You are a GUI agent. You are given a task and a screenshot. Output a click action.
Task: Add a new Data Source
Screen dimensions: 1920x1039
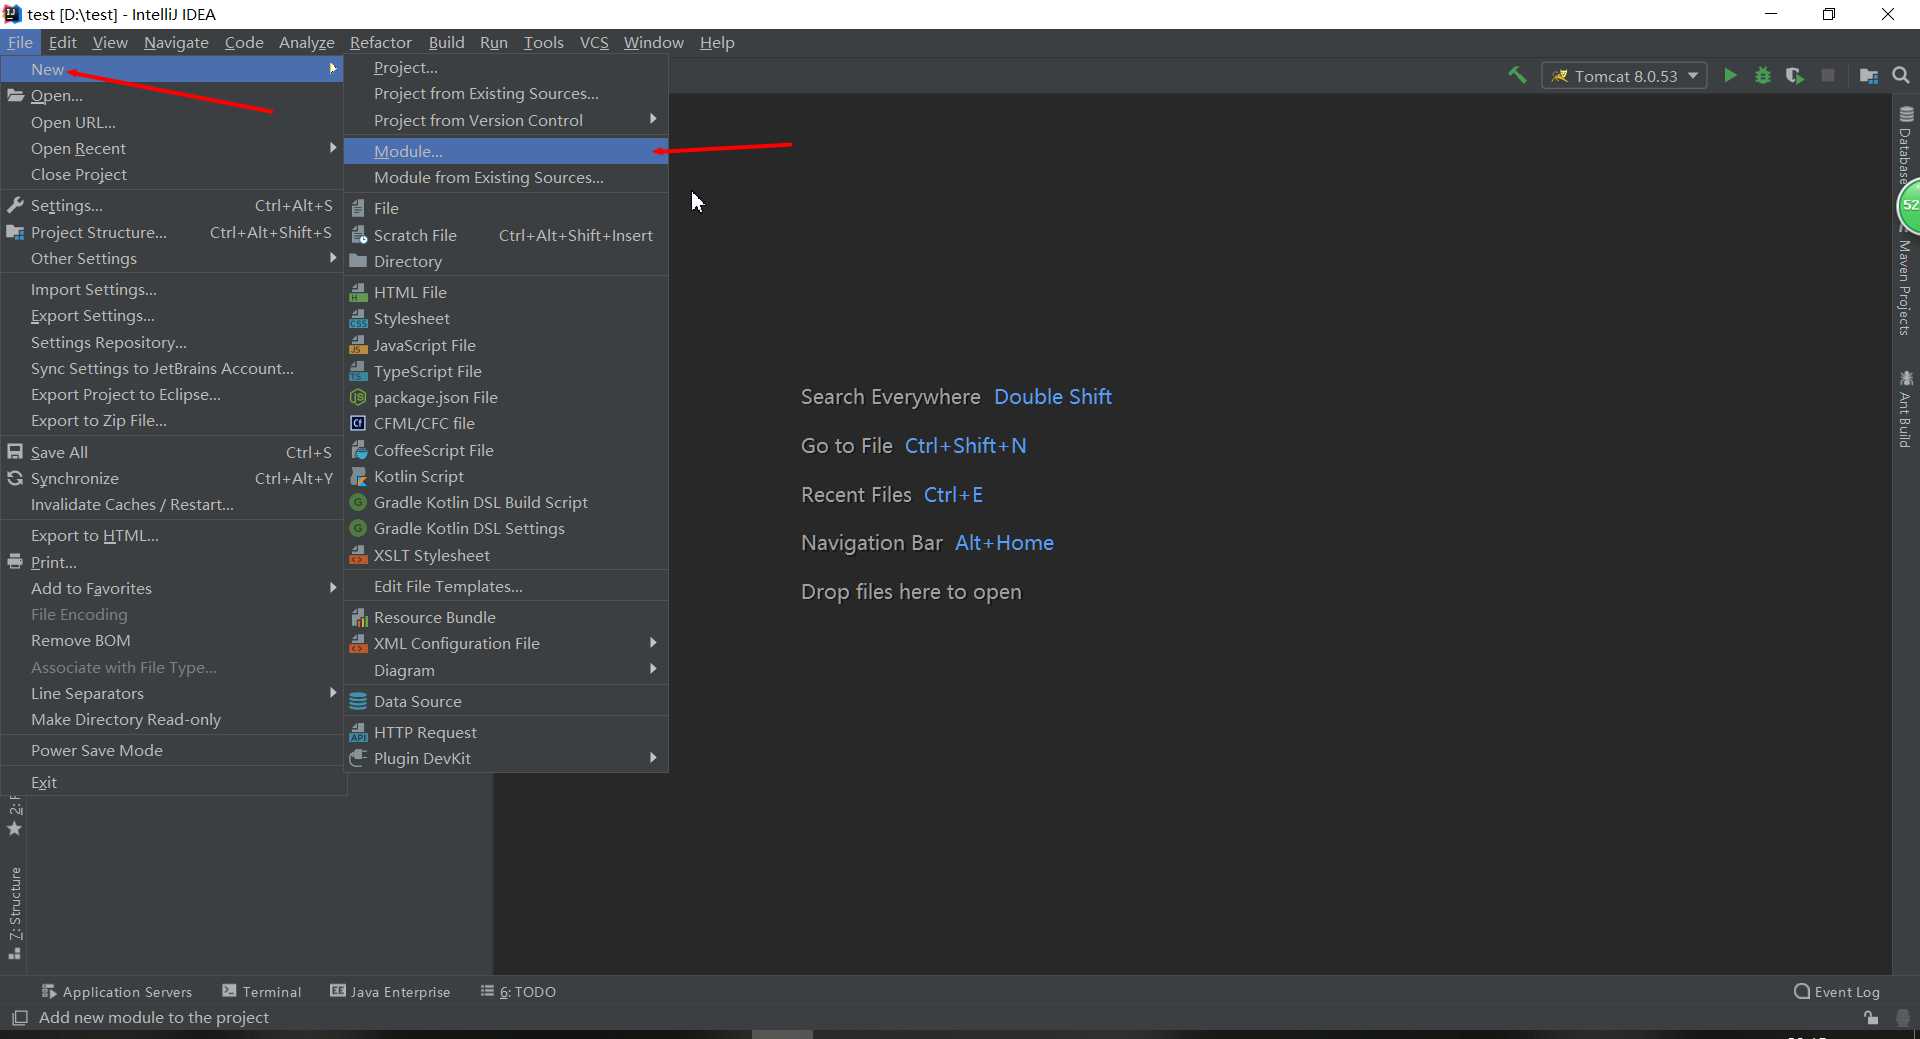[506, 701]
